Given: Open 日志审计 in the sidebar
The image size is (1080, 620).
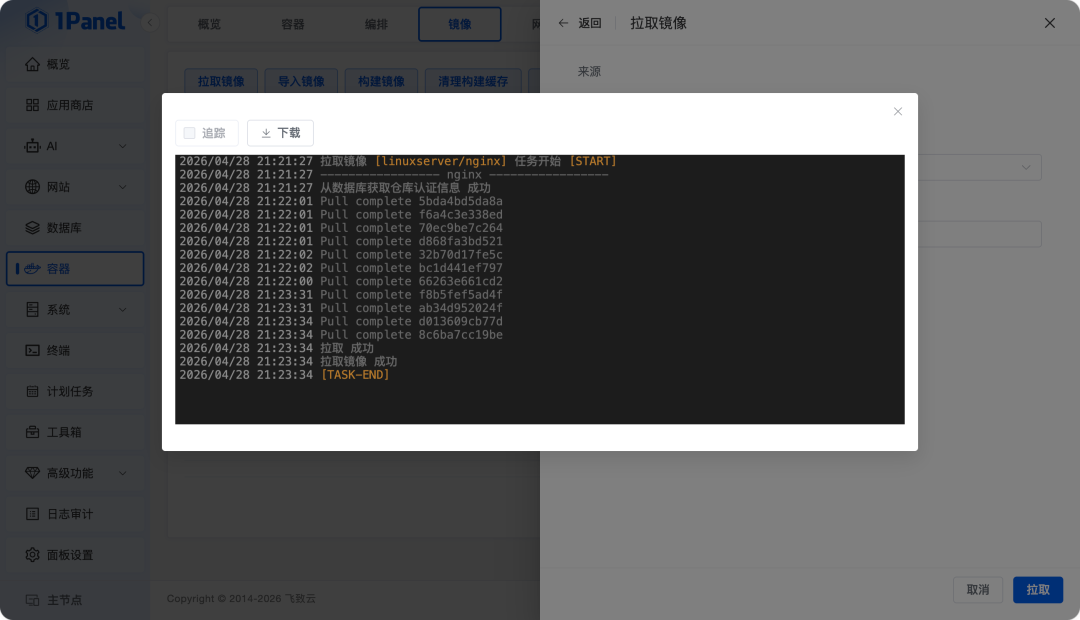Looking at the screenshot, I should [75, 514].
